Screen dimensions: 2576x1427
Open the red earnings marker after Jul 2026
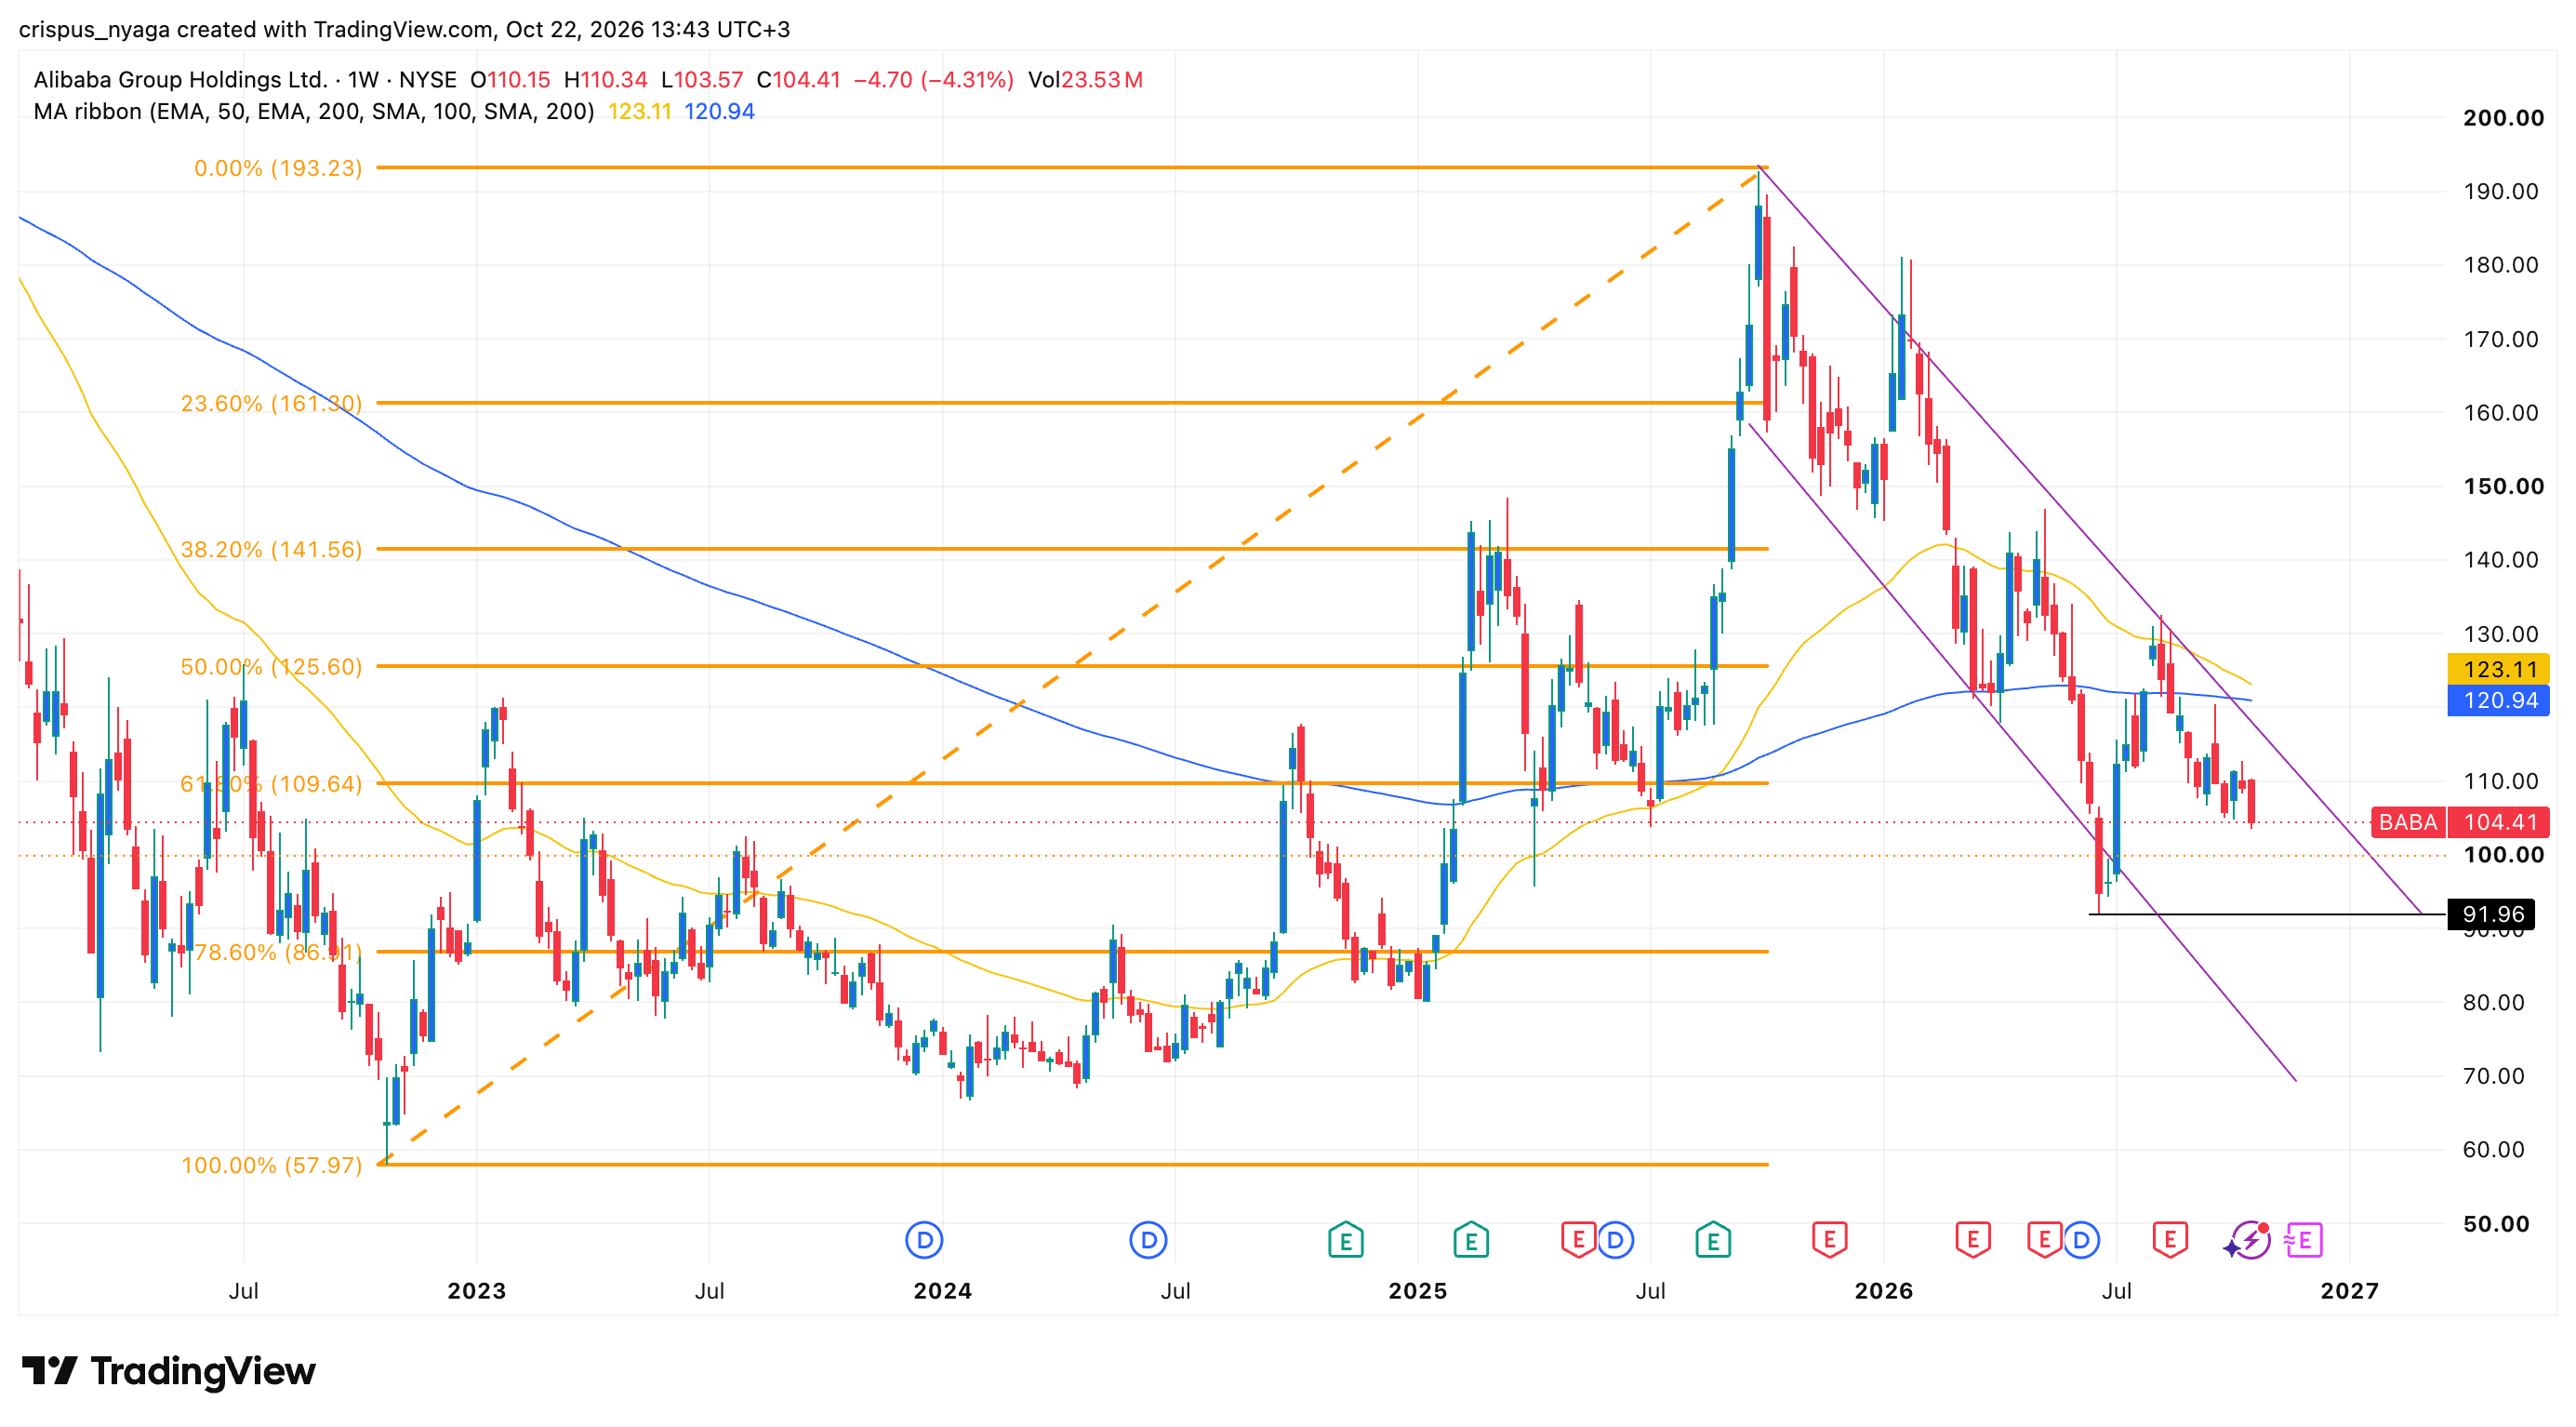[x=2170, y=1241]
